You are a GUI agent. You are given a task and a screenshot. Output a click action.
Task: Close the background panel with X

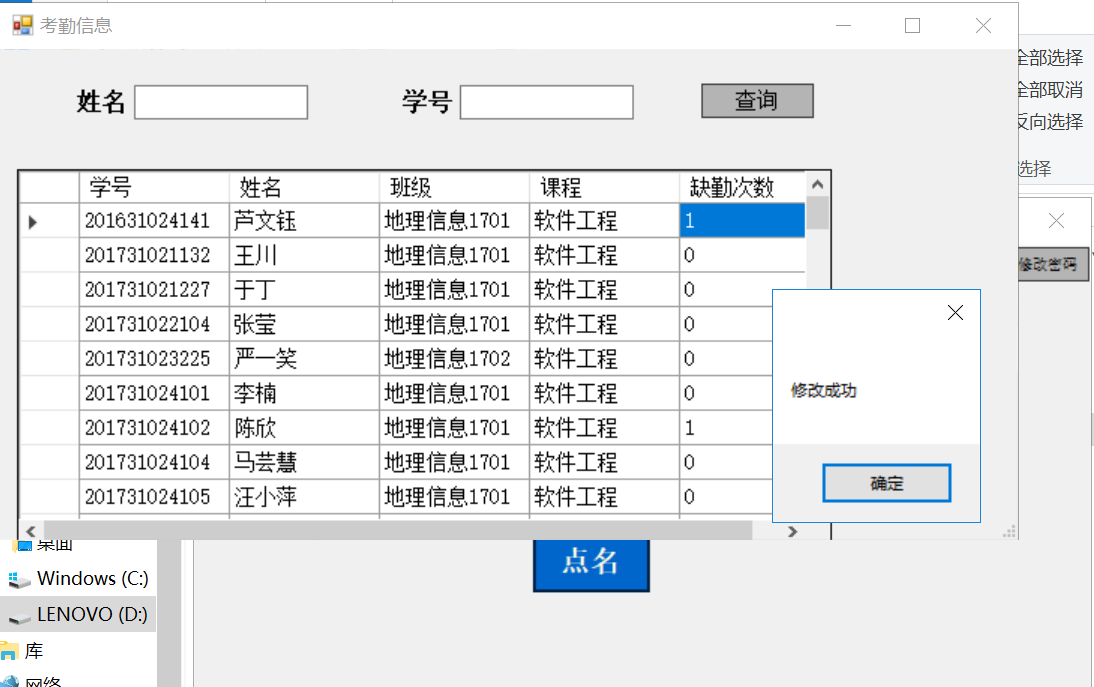(x=1056, y=221)
